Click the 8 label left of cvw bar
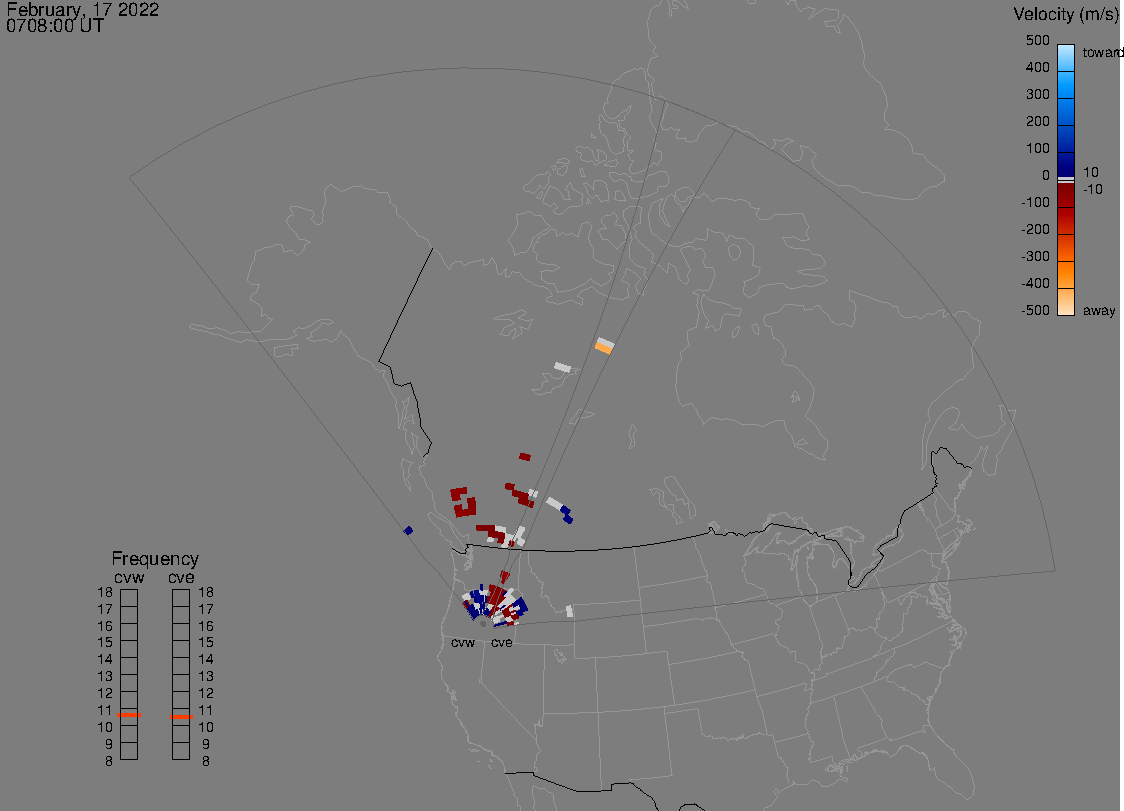 click(x=109, y=762)
